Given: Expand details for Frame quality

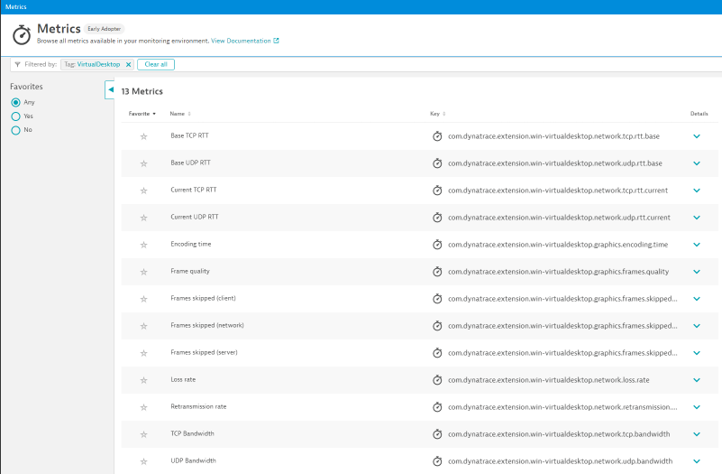Looking at the screenshot, I should coord(697,271).
